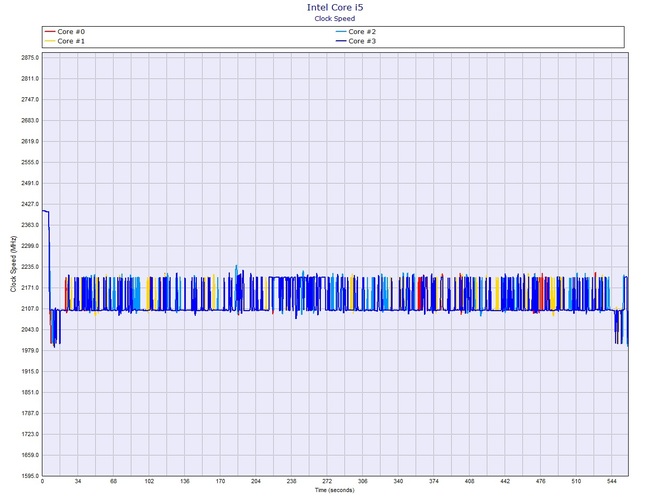Click the 1915.0 y-axis value

pos(30,372)
